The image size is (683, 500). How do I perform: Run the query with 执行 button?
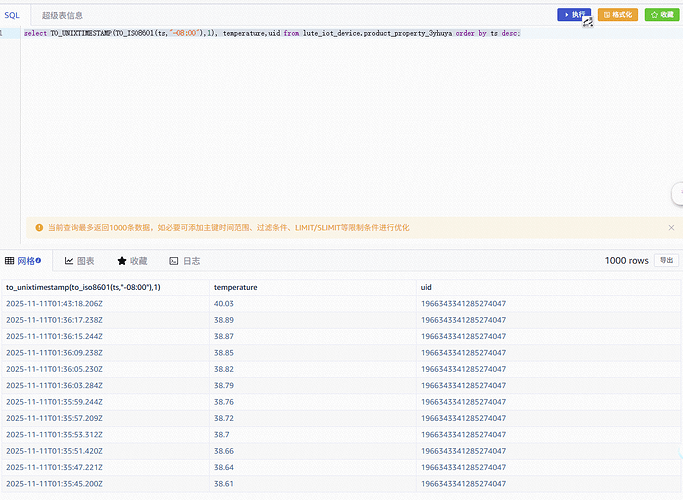[x=574, y=15]
